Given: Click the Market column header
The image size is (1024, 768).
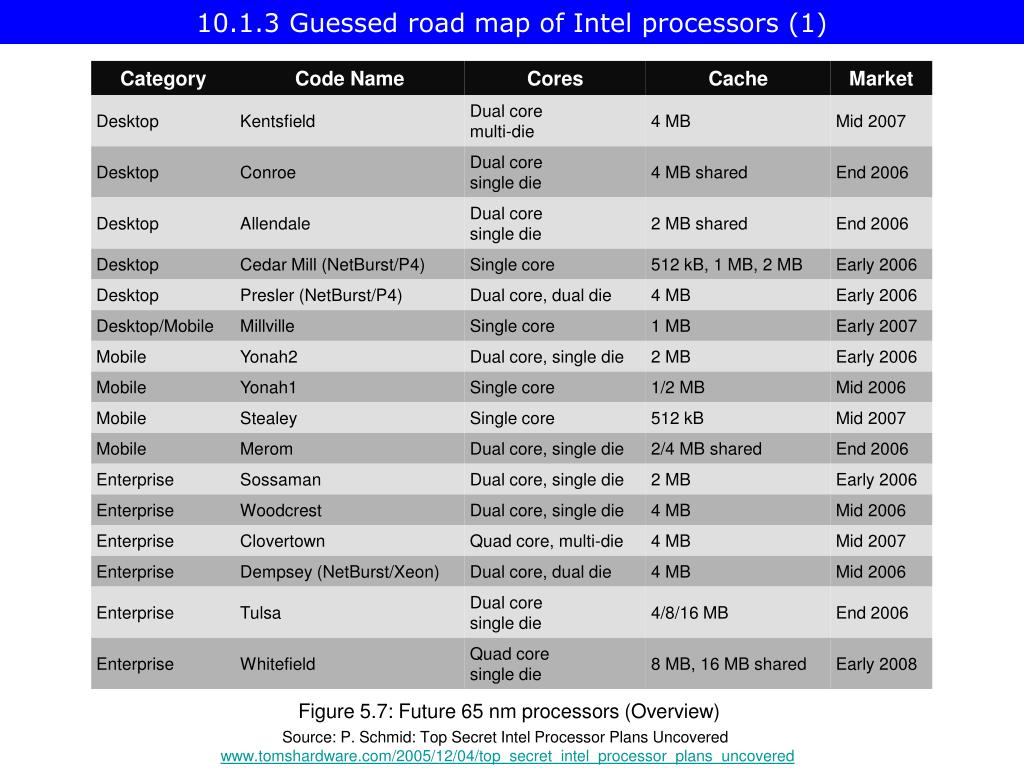Looking at the screenshot, I should point(880,78).
